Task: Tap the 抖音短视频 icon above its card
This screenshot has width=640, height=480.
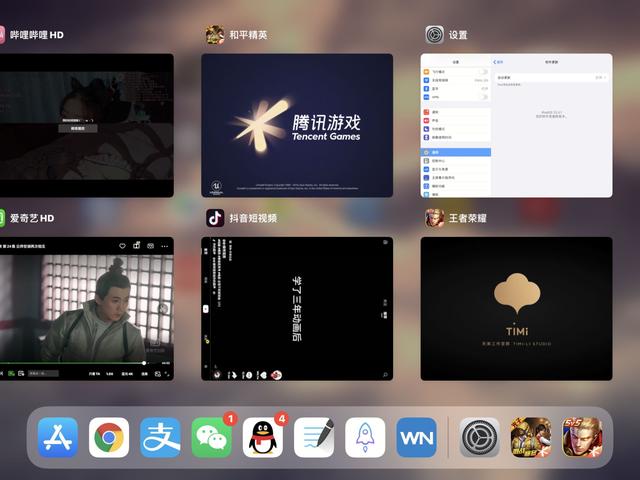Action: [215, 218]
